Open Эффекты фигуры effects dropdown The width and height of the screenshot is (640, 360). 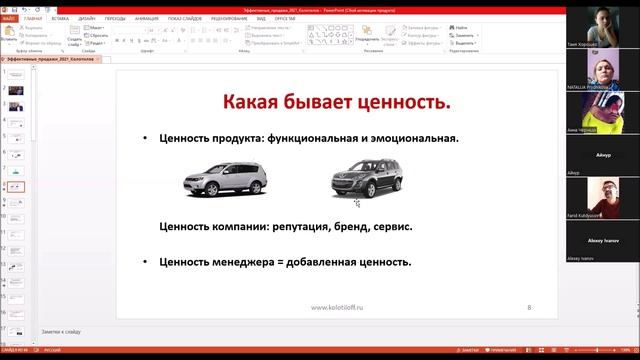point(422,43)
